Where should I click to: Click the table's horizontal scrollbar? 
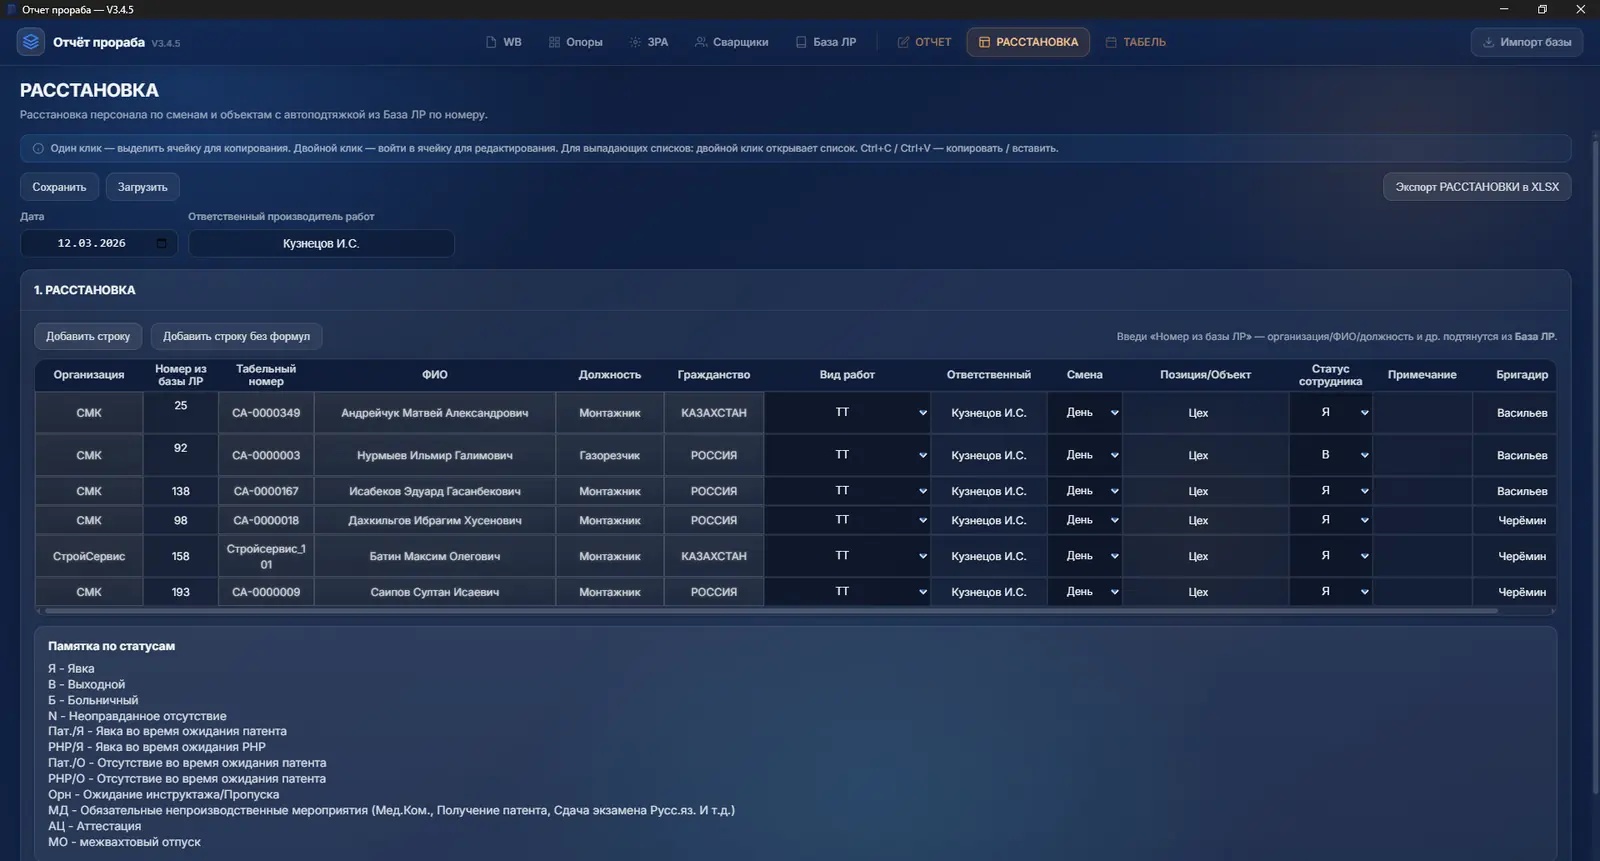click(770, 610)
